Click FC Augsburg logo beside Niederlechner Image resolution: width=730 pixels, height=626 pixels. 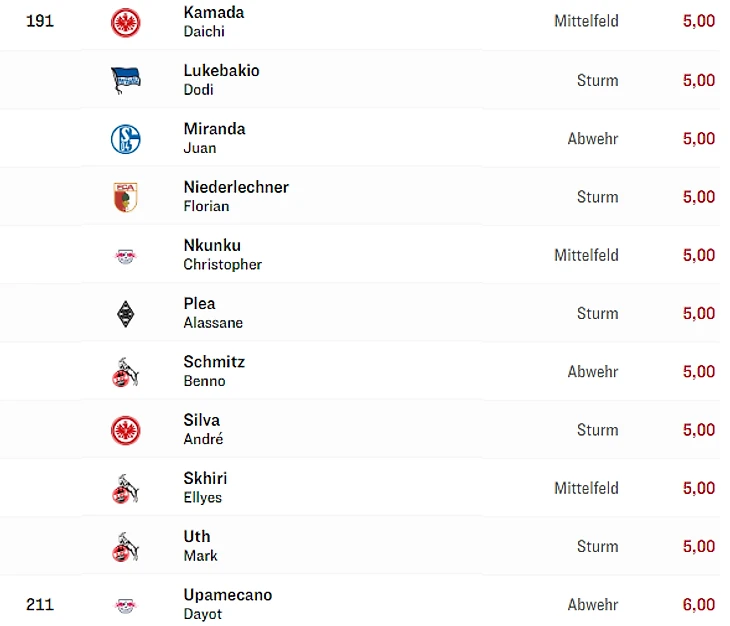pos(125,197)
